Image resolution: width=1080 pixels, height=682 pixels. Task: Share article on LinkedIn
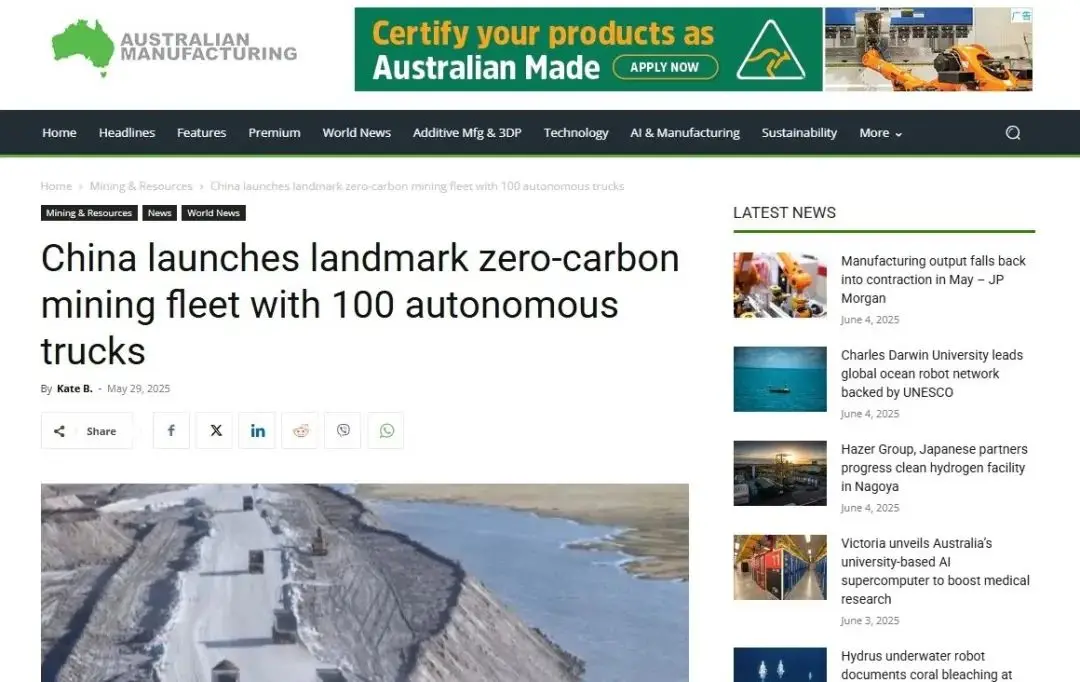pyautogui.click(x=258, y=431)
